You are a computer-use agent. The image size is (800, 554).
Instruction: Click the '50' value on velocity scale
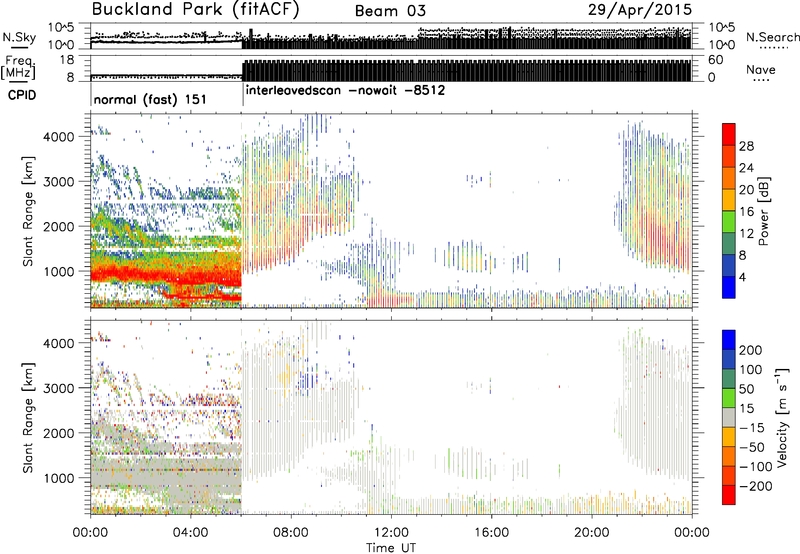pos(747,389)
